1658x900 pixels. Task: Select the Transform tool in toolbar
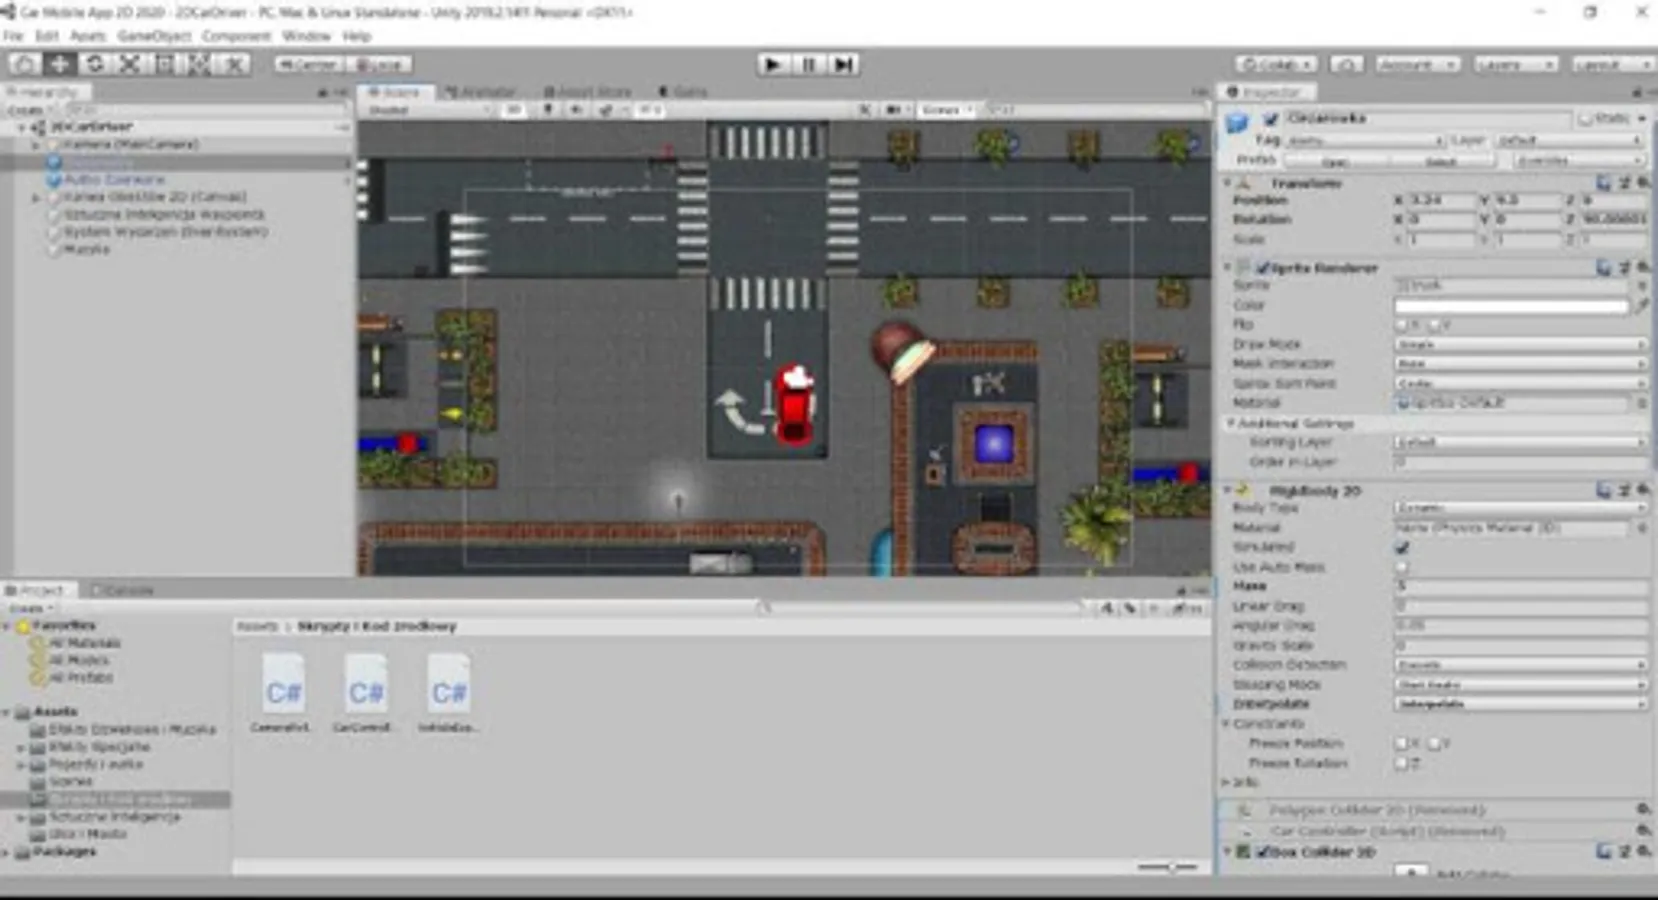point(199,64)
